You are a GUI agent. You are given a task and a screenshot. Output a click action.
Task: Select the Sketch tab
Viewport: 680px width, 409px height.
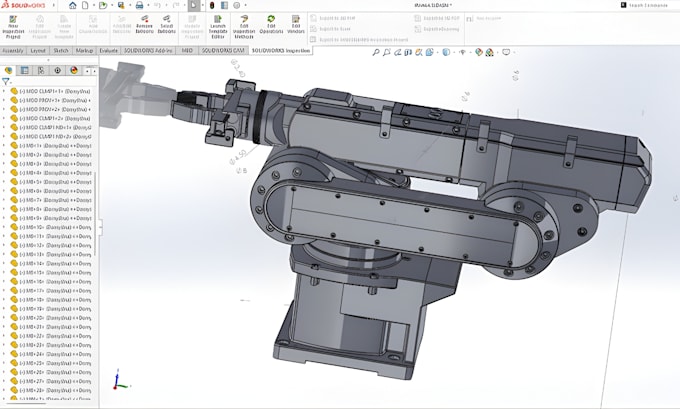[x=61, y=51]
